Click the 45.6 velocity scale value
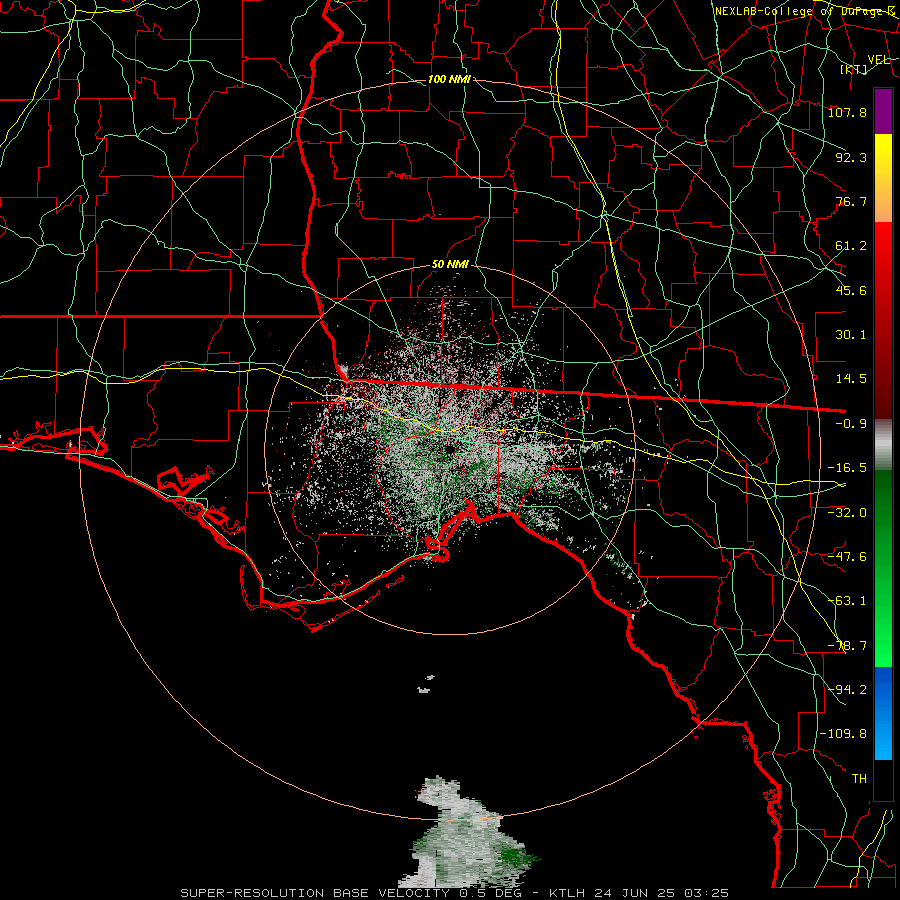 point(851,290)
